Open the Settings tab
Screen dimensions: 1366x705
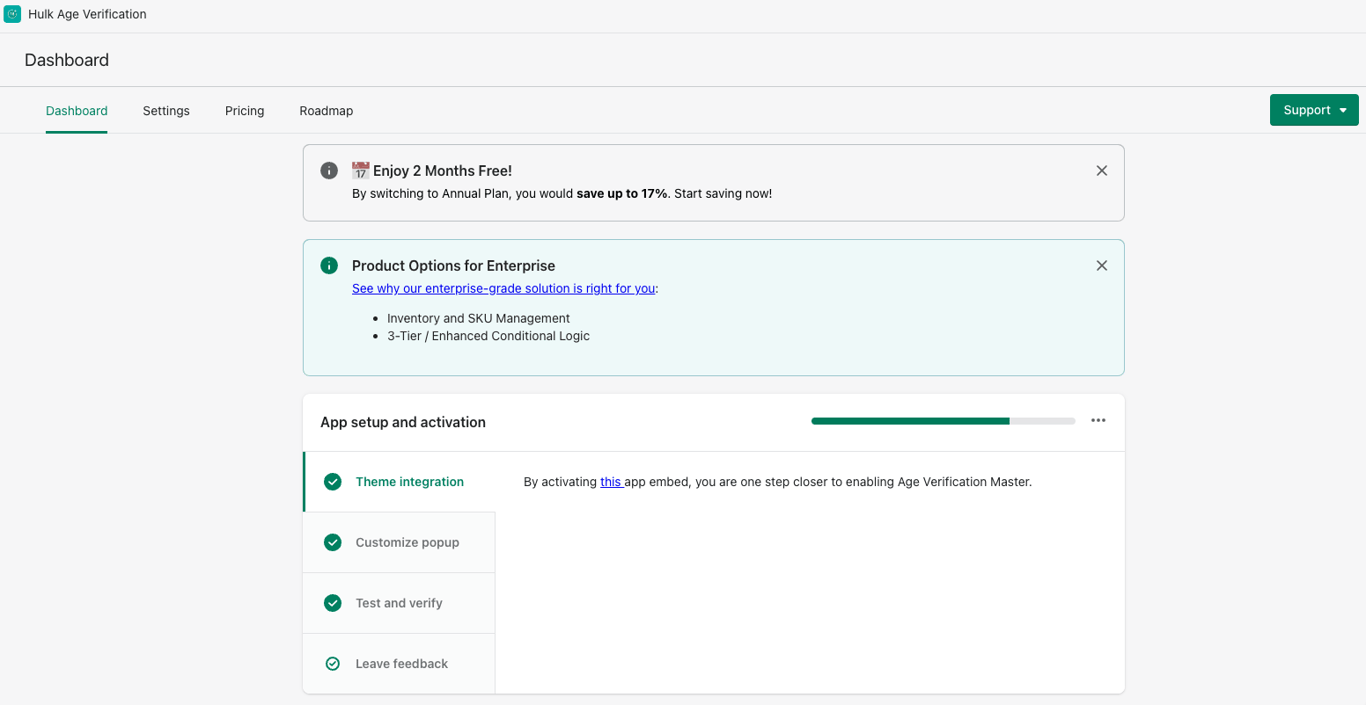pyautogui.click(x=166, y=111)
